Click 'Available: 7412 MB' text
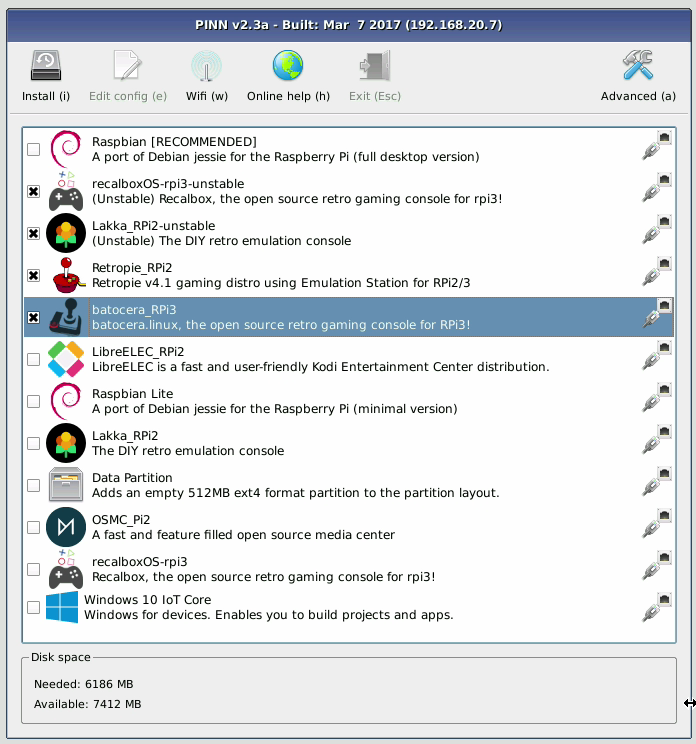 tap(88, 704)
